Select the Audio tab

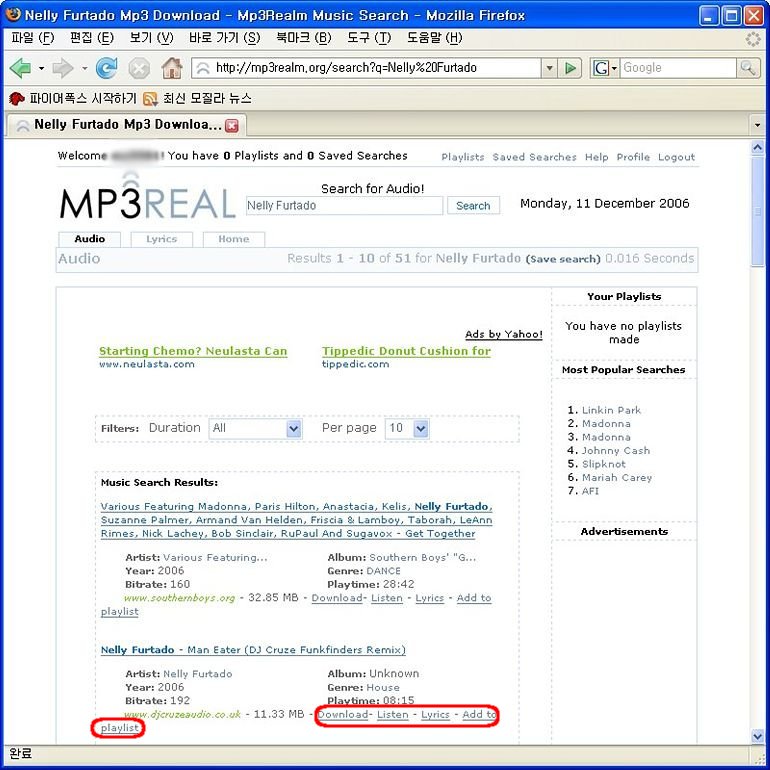point(89,239)
